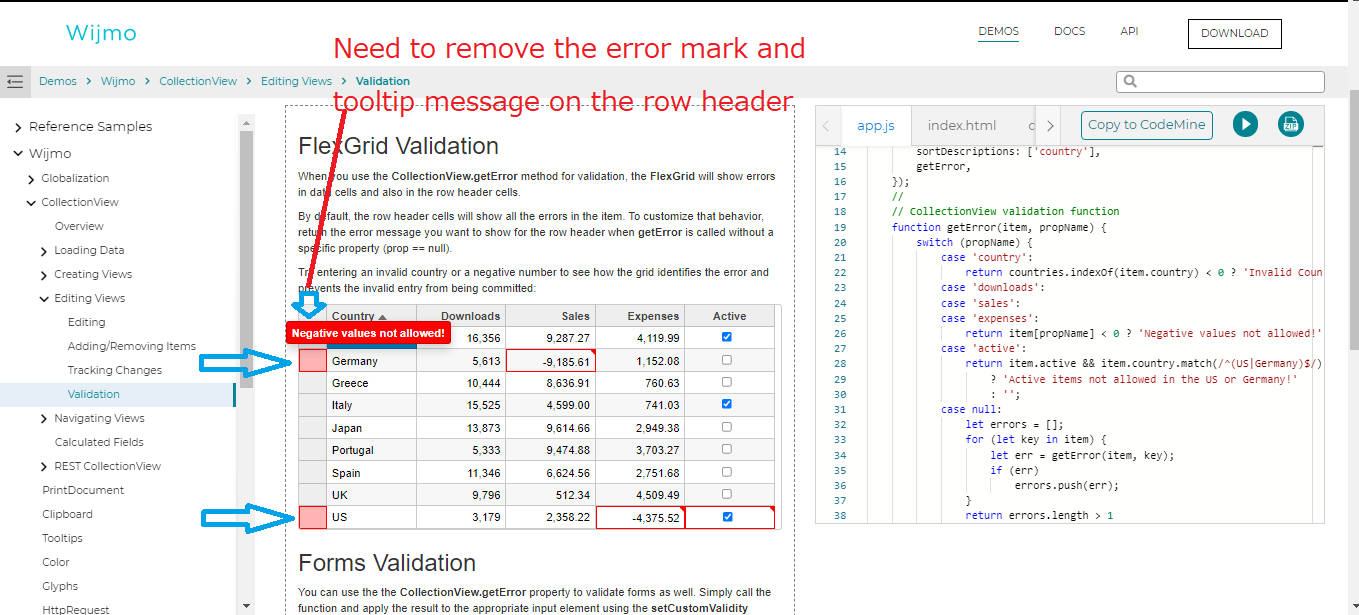Toggle the sidebar hamburger menu icon

click(x=14, y=81)
